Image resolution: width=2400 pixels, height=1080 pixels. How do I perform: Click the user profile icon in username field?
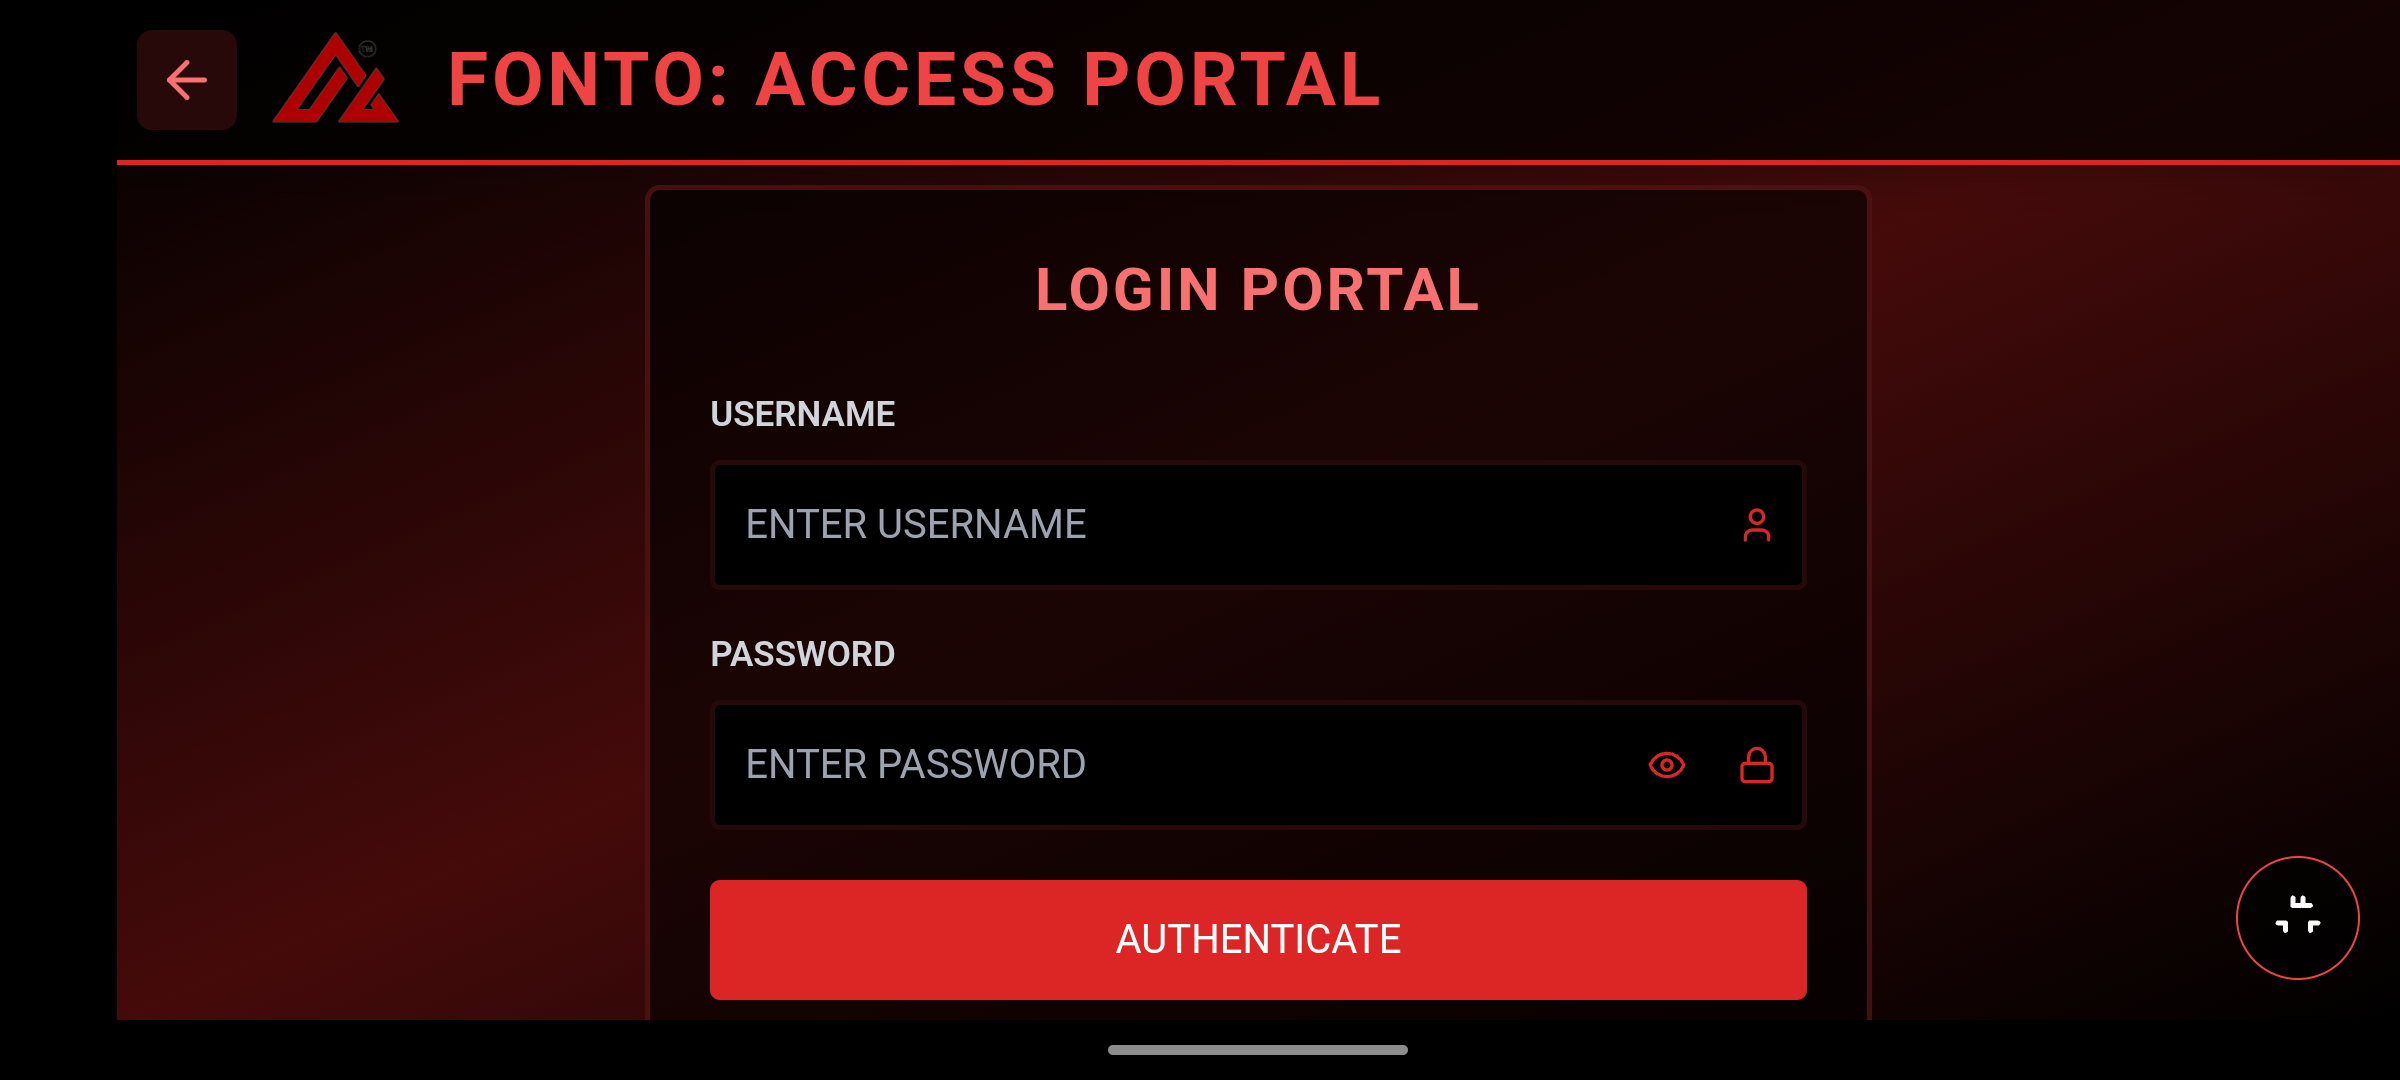click(1756, 525)
